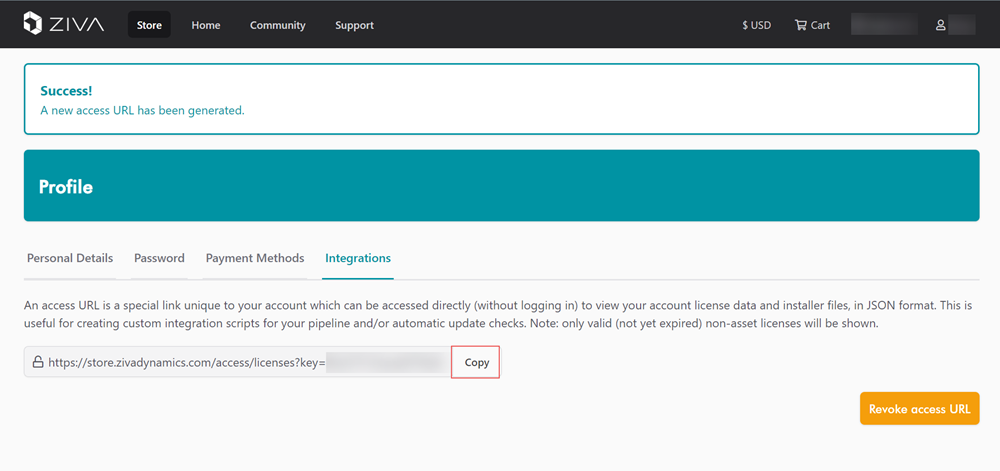
Task: Click the access URL field
Action: click(x=237, y=362)
